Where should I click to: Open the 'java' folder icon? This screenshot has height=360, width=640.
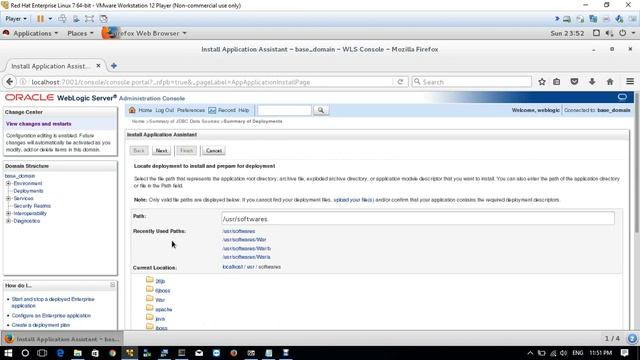point(150,318)
